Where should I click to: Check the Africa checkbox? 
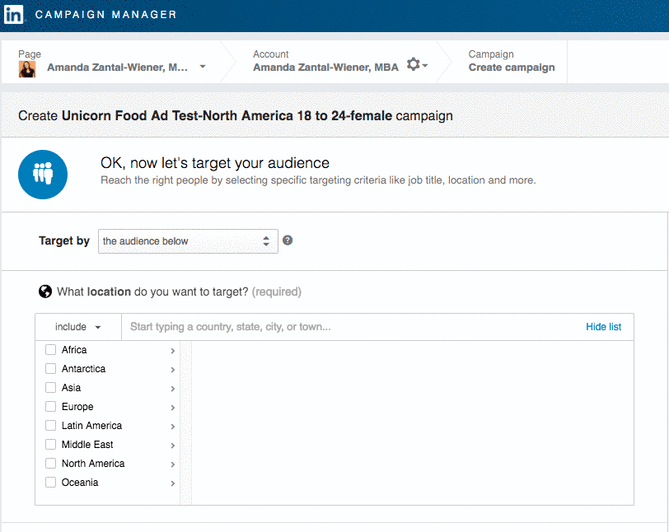[x=51, y=350]
